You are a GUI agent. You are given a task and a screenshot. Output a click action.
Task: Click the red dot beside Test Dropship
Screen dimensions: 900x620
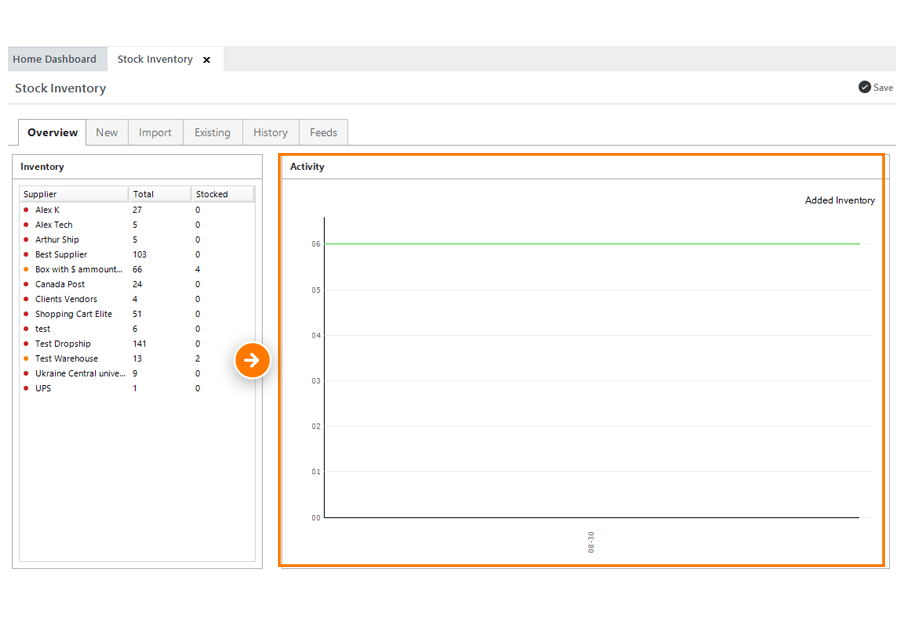[26, 344]
